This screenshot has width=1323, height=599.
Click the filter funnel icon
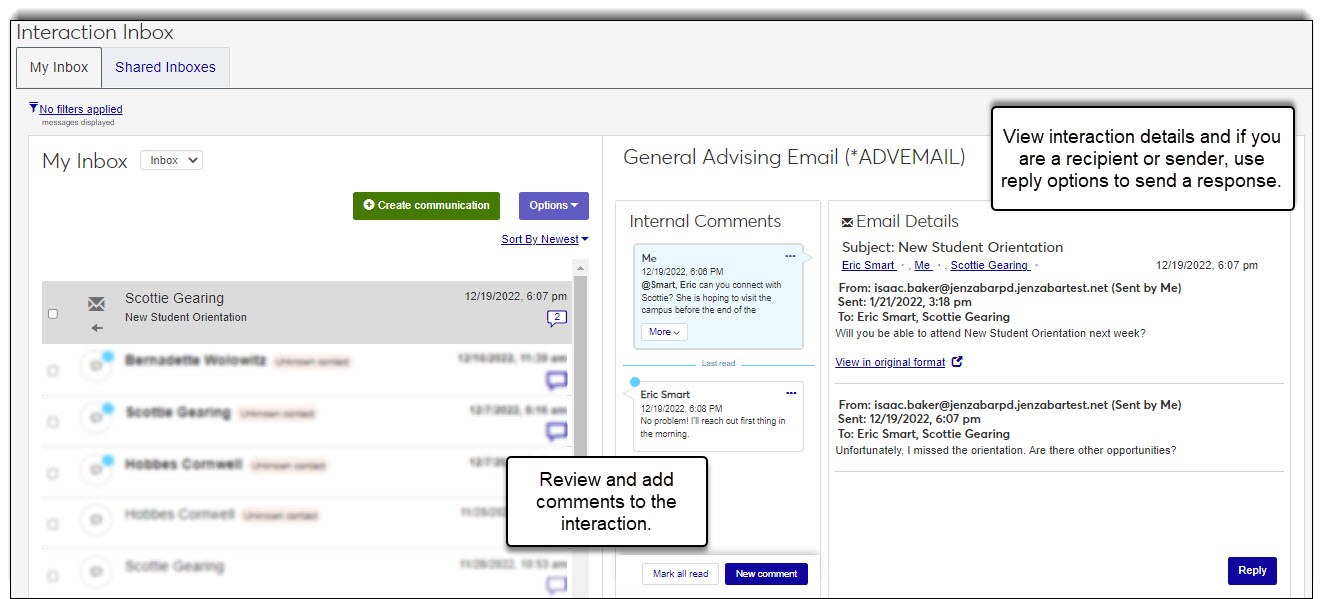point(33,108)
